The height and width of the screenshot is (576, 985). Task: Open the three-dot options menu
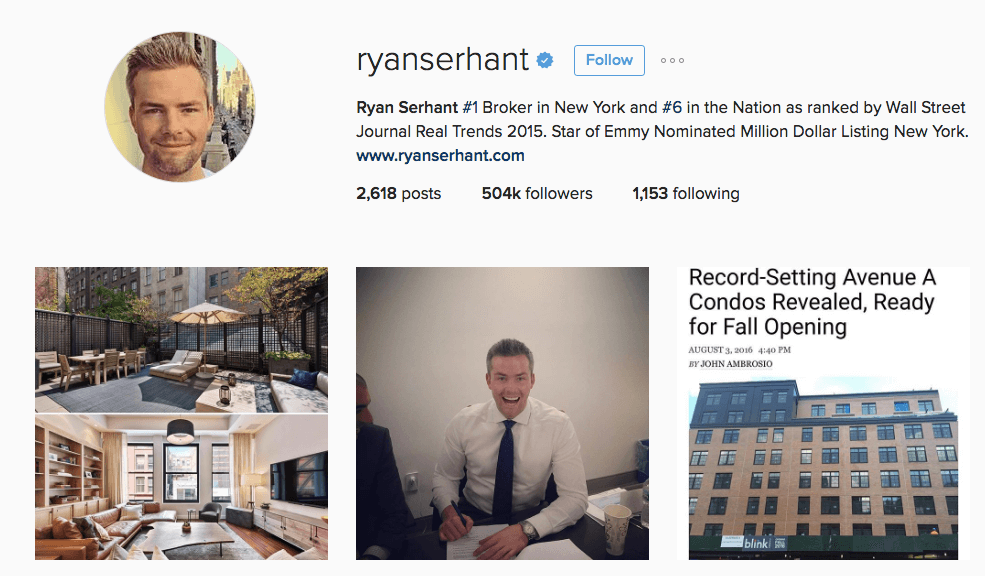click(672, 60)
